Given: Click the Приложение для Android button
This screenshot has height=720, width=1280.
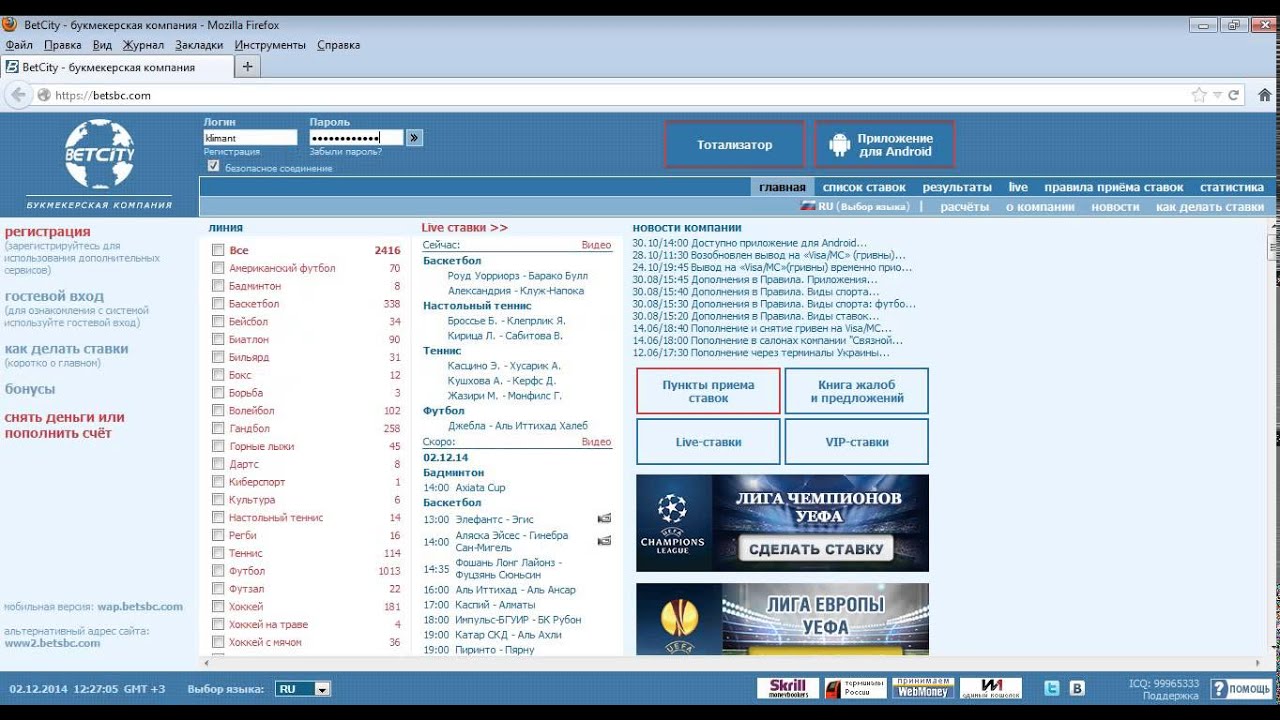Looking at the screenshot, I should coord(884,145).
